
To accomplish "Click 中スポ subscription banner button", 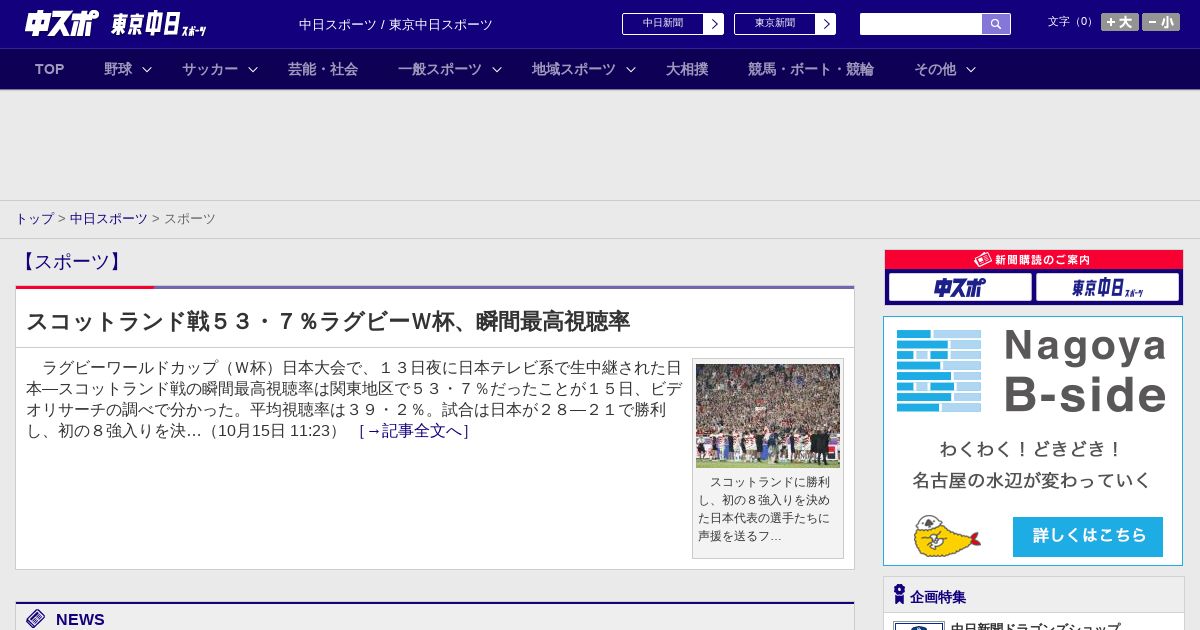I will coord(960,288).
